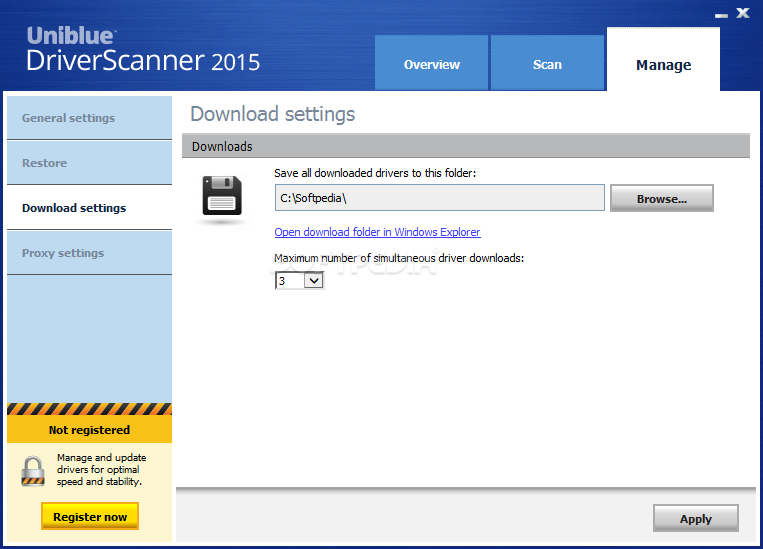The width and height of the screenshot is (763, 549).
Task: Close the DriverScanner window
Action: 743,13
